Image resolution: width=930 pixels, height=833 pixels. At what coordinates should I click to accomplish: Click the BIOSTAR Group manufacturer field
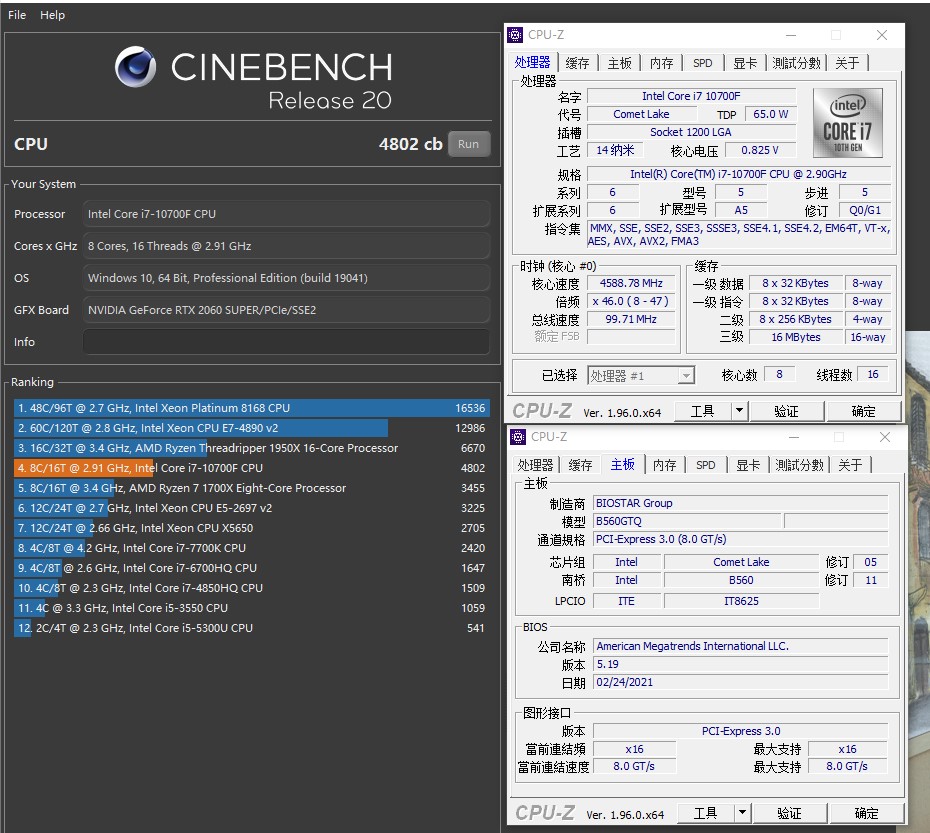click(740, 503)
